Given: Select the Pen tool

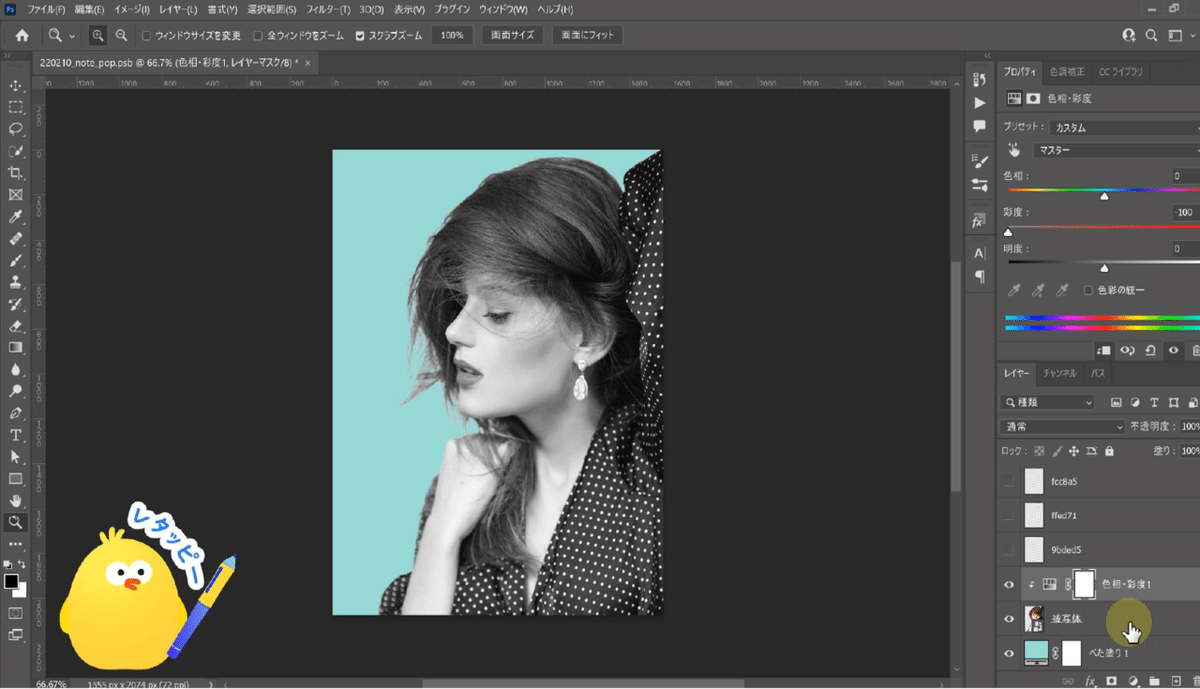Looking at the screenshot, I should tap(16, 413).
